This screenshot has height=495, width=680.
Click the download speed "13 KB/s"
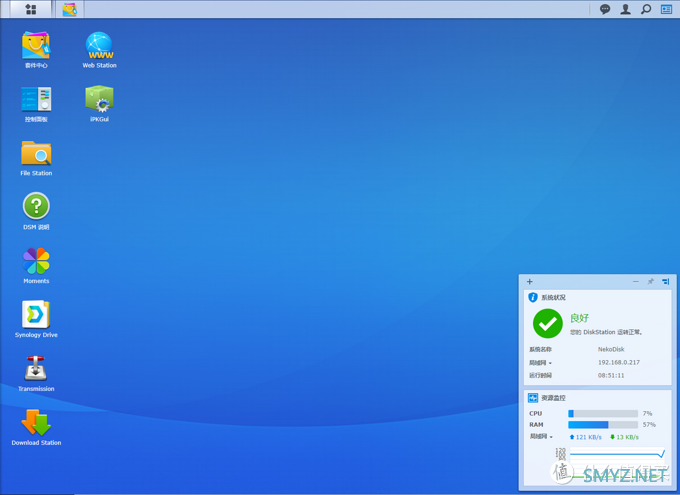click(x=624, y=437)
